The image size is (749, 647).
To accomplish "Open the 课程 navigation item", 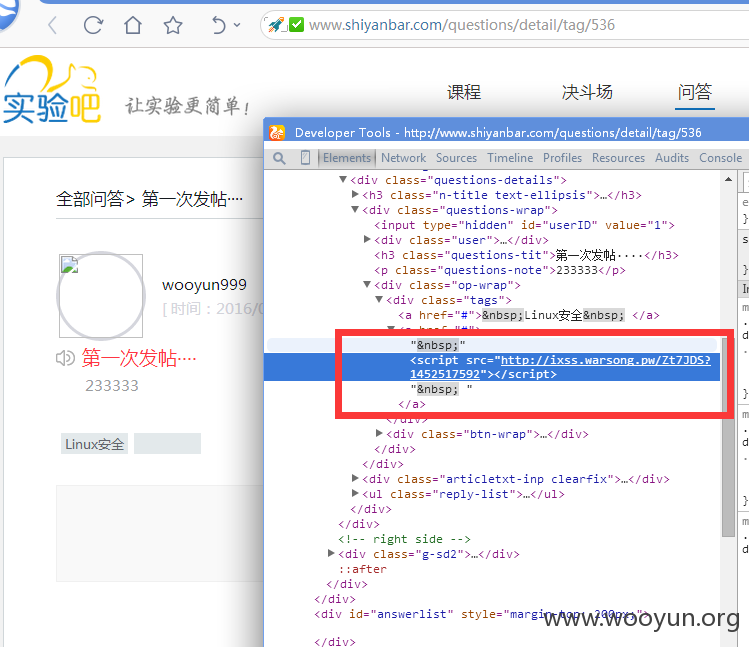I will 464,92.
